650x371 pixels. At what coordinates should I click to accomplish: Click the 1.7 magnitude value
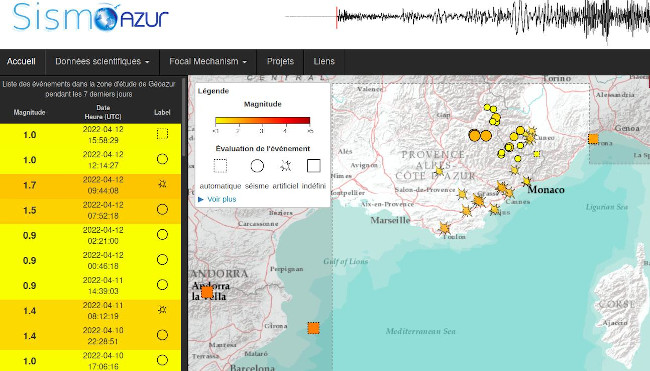click(29, 185)
